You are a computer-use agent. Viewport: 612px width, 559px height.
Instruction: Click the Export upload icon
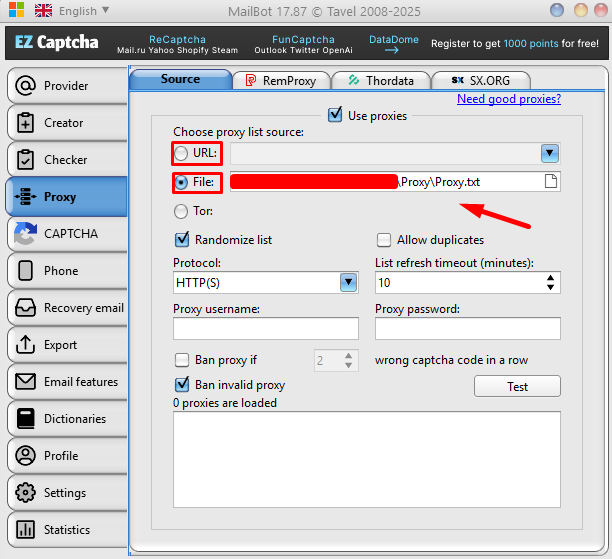(x=25, y=344)
